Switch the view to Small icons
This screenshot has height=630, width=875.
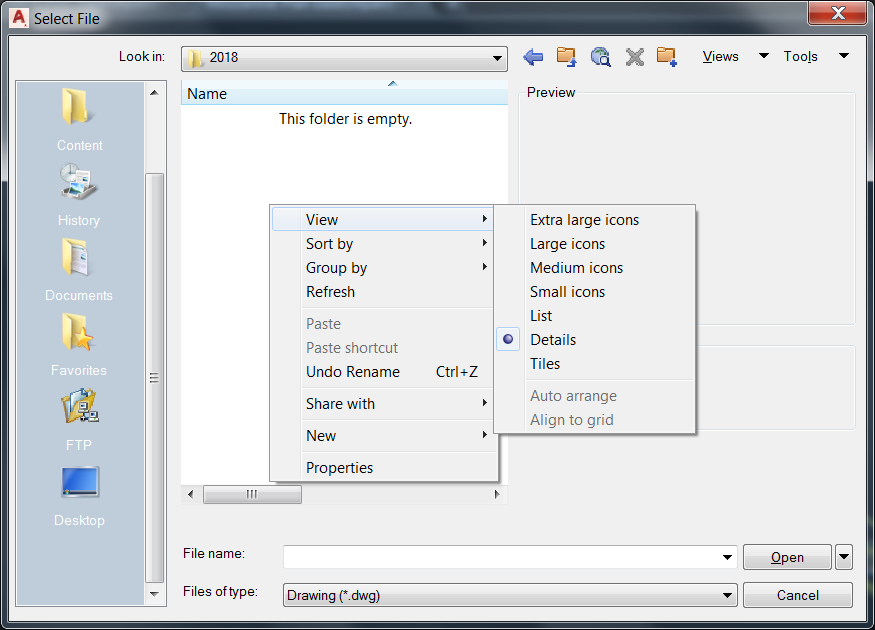click(x=567, y=291)
